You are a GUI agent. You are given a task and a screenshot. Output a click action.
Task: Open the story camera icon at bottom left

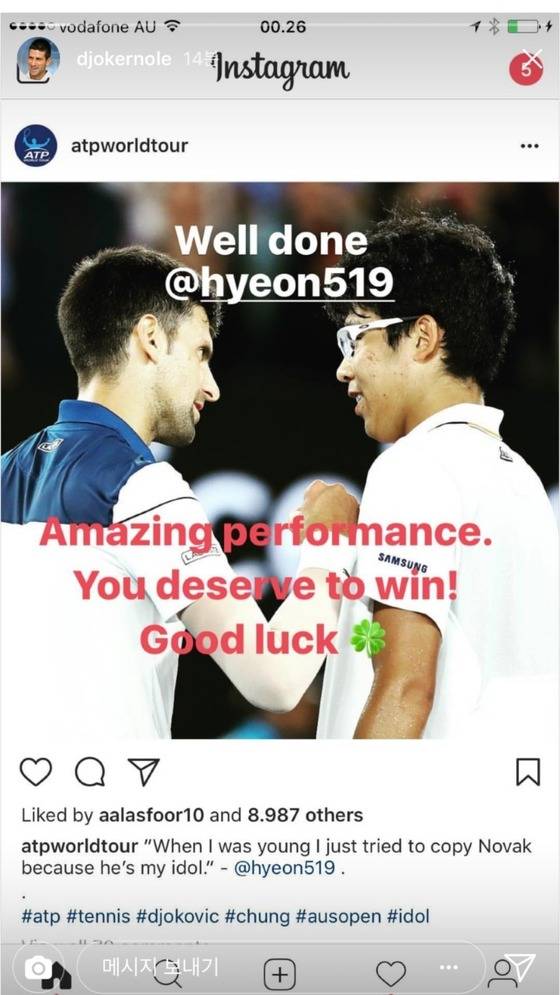click(x=39, y=968)
